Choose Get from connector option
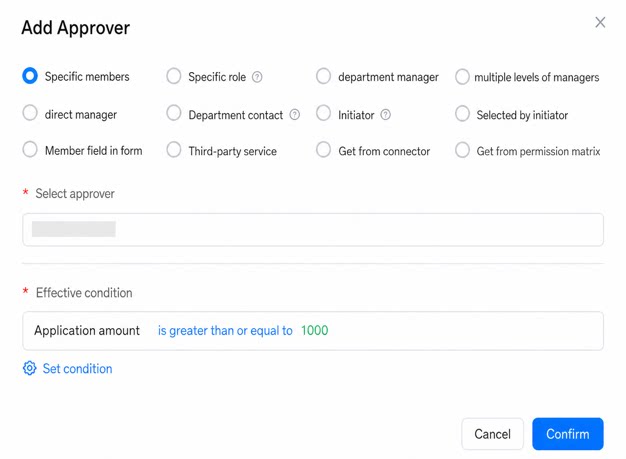 [x=323, y=150]
